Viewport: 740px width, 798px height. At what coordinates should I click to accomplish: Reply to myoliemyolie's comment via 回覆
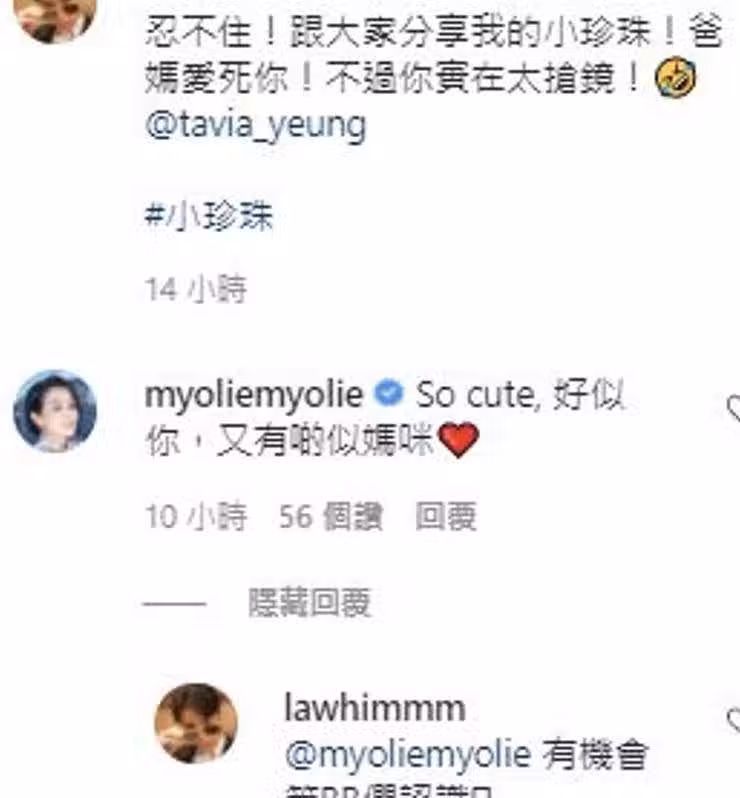coord(446,517)
